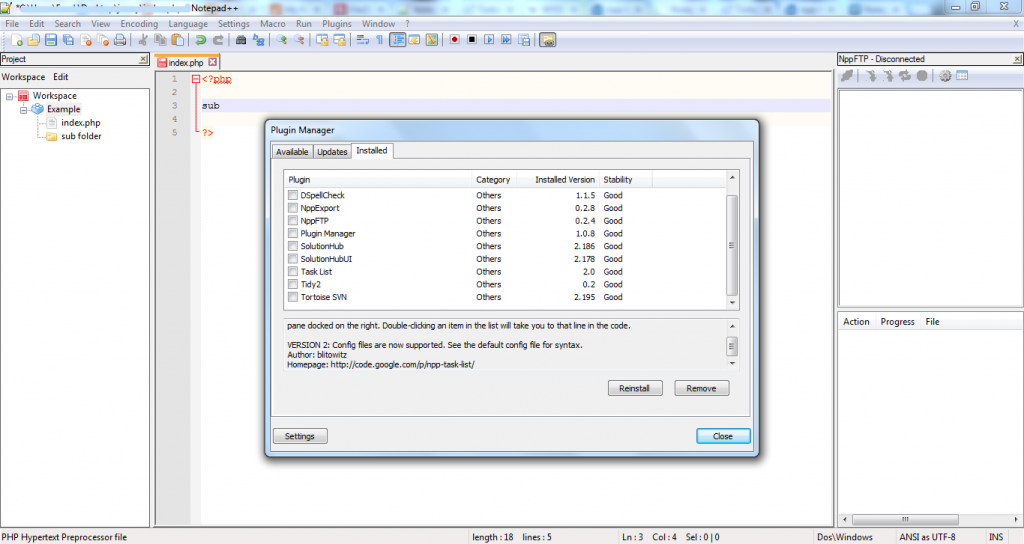
Task: Start macro recording with red record icon
Action: [455, 40]
